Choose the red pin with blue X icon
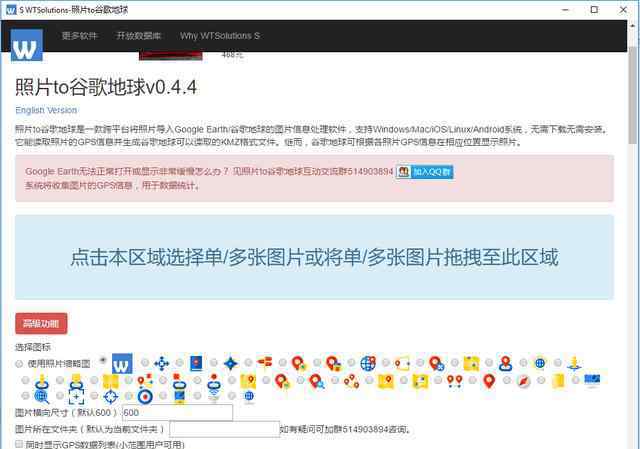 pyautogui.click(x=436, y=363)
